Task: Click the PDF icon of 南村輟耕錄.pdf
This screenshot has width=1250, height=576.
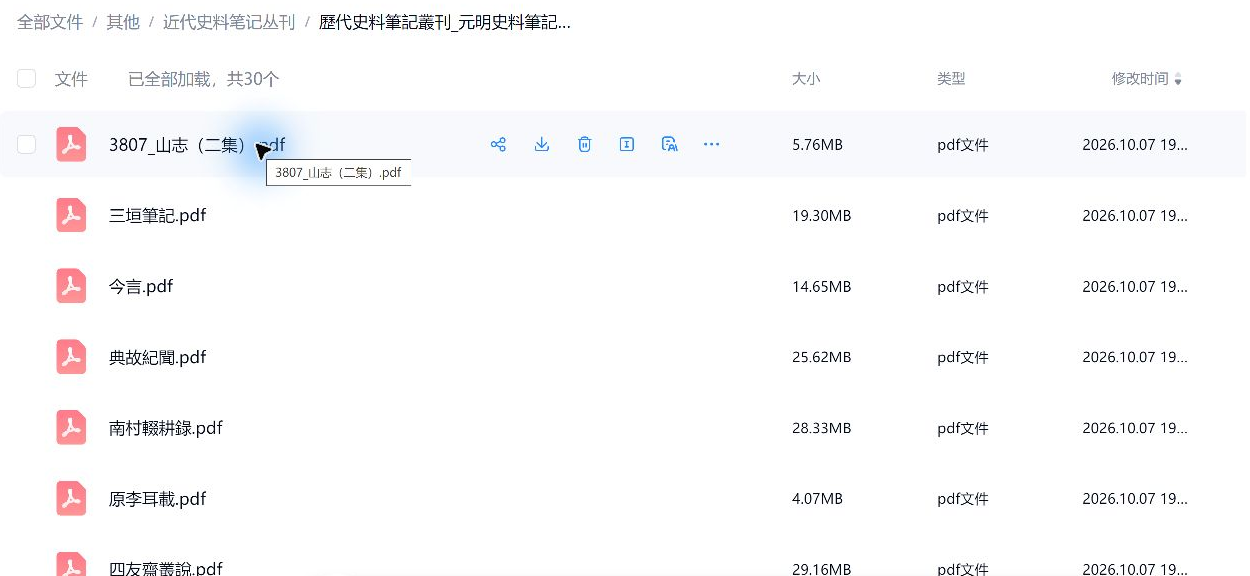Action: point(71,428)
